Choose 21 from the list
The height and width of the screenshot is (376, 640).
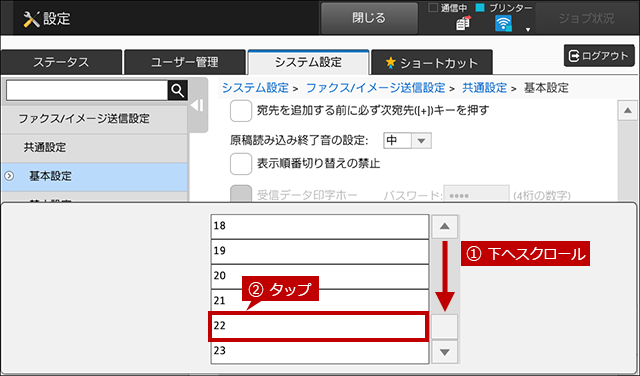(320, 301)
